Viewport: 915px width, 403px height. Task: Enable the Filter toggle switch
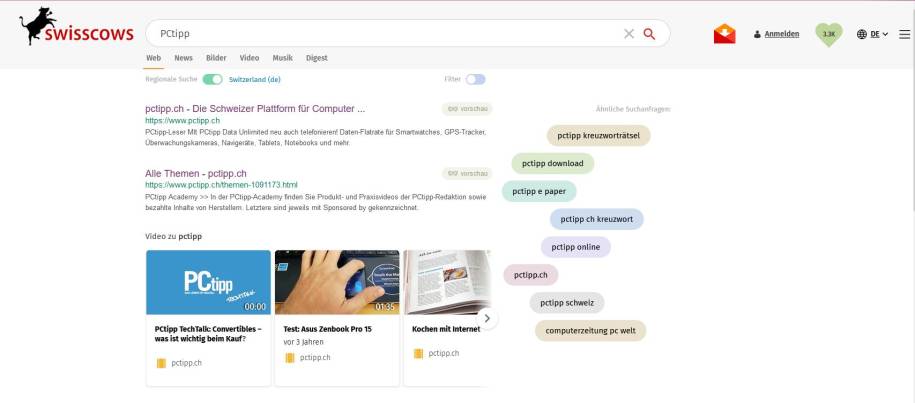[475, 79]
